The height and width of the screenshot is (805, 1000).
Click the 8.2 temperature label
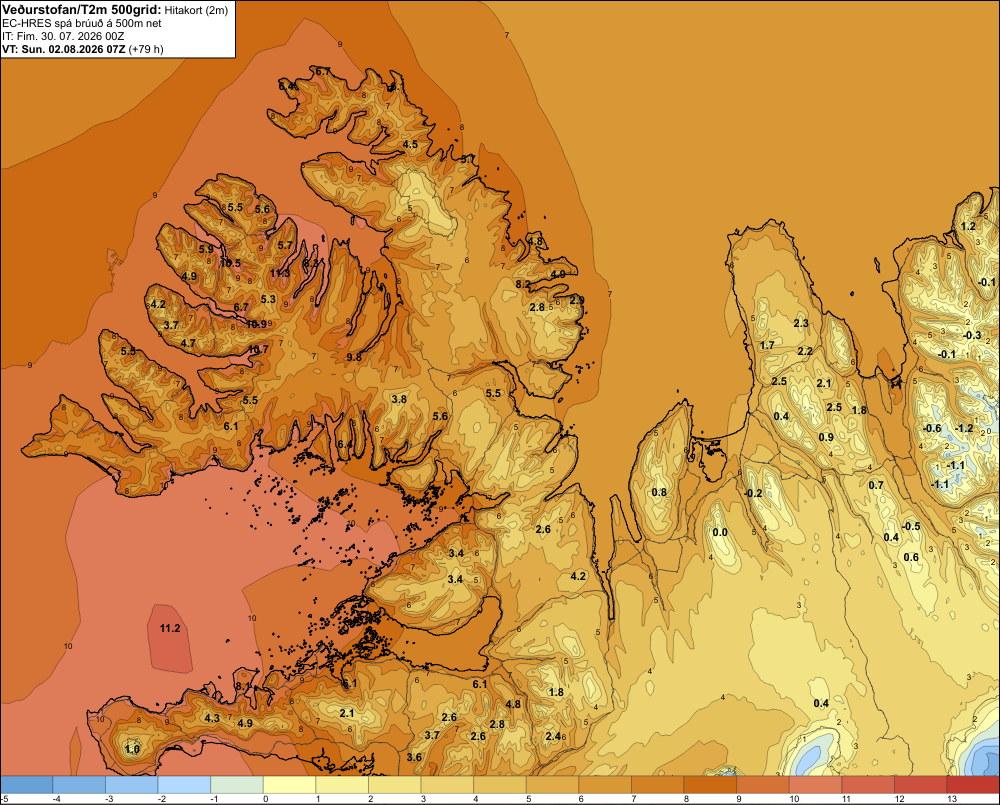click(522, 284)
